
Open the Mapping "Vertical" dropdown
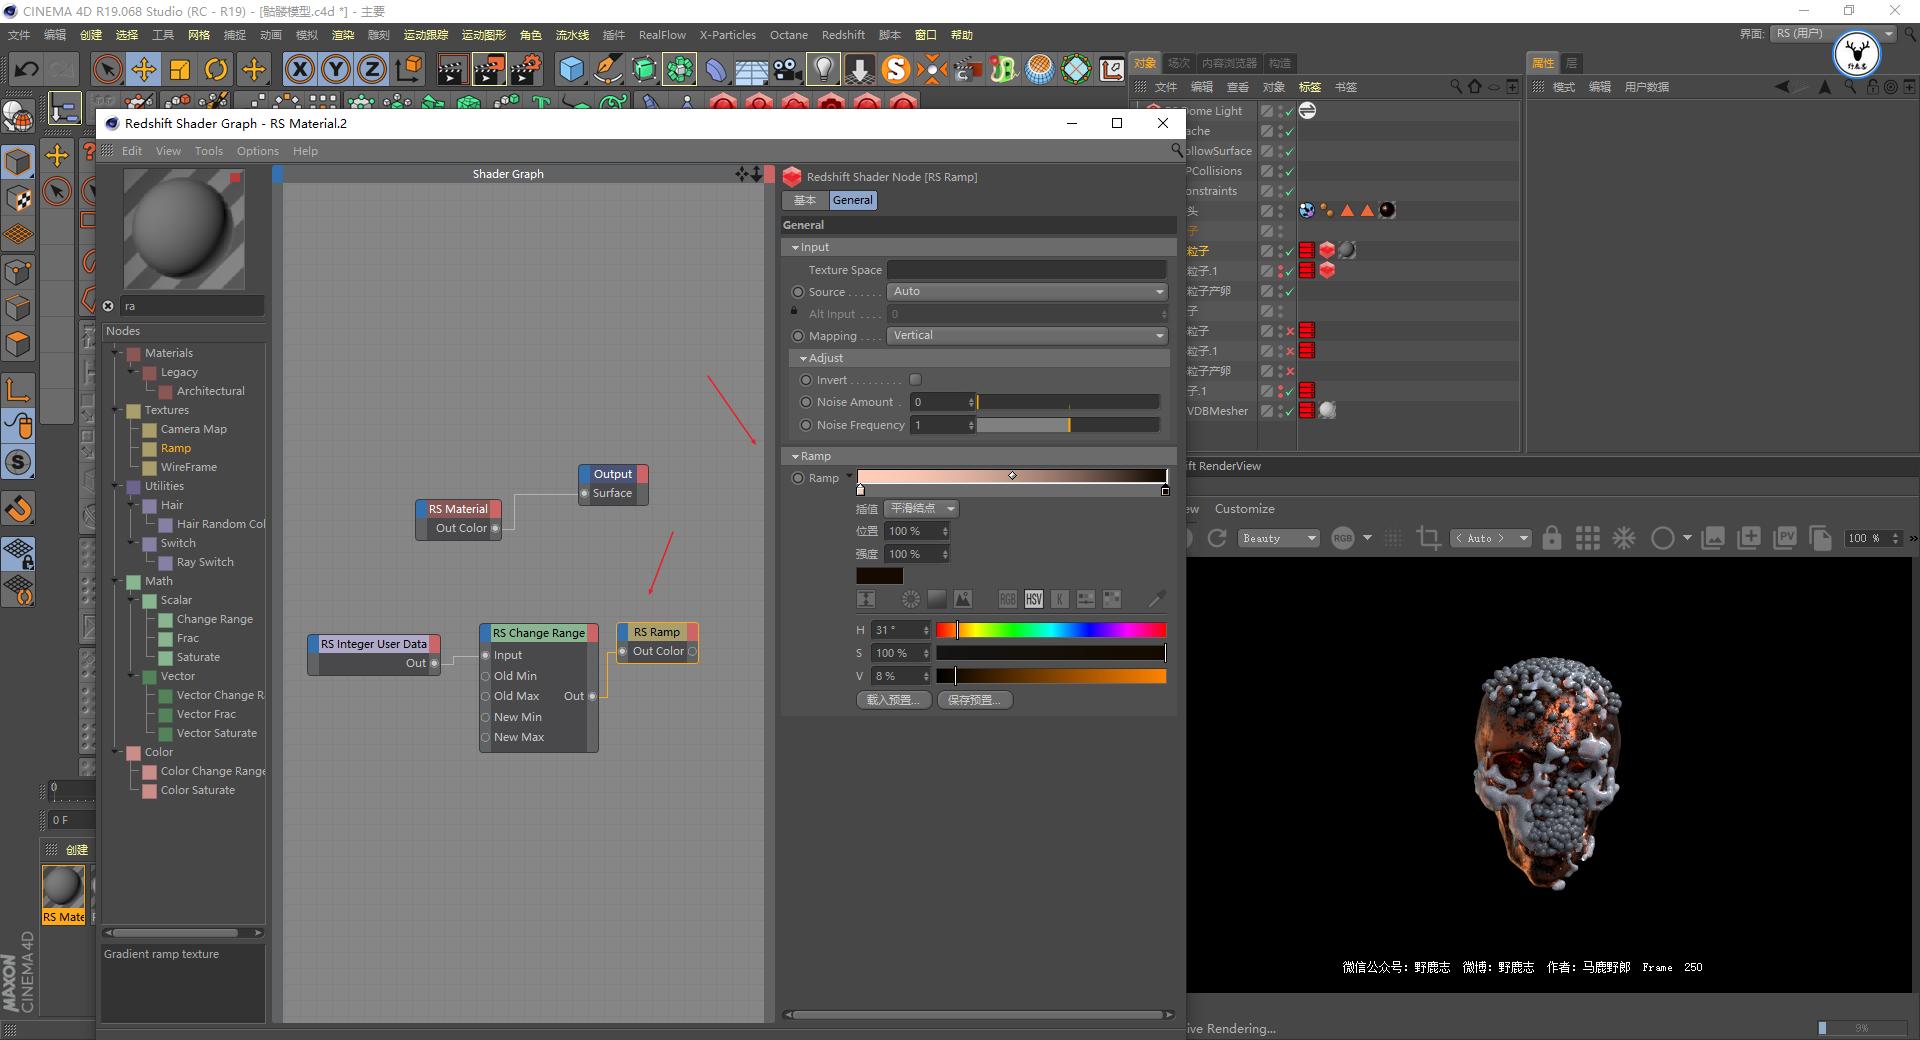pyautogui.click(x=1026, y=336)
